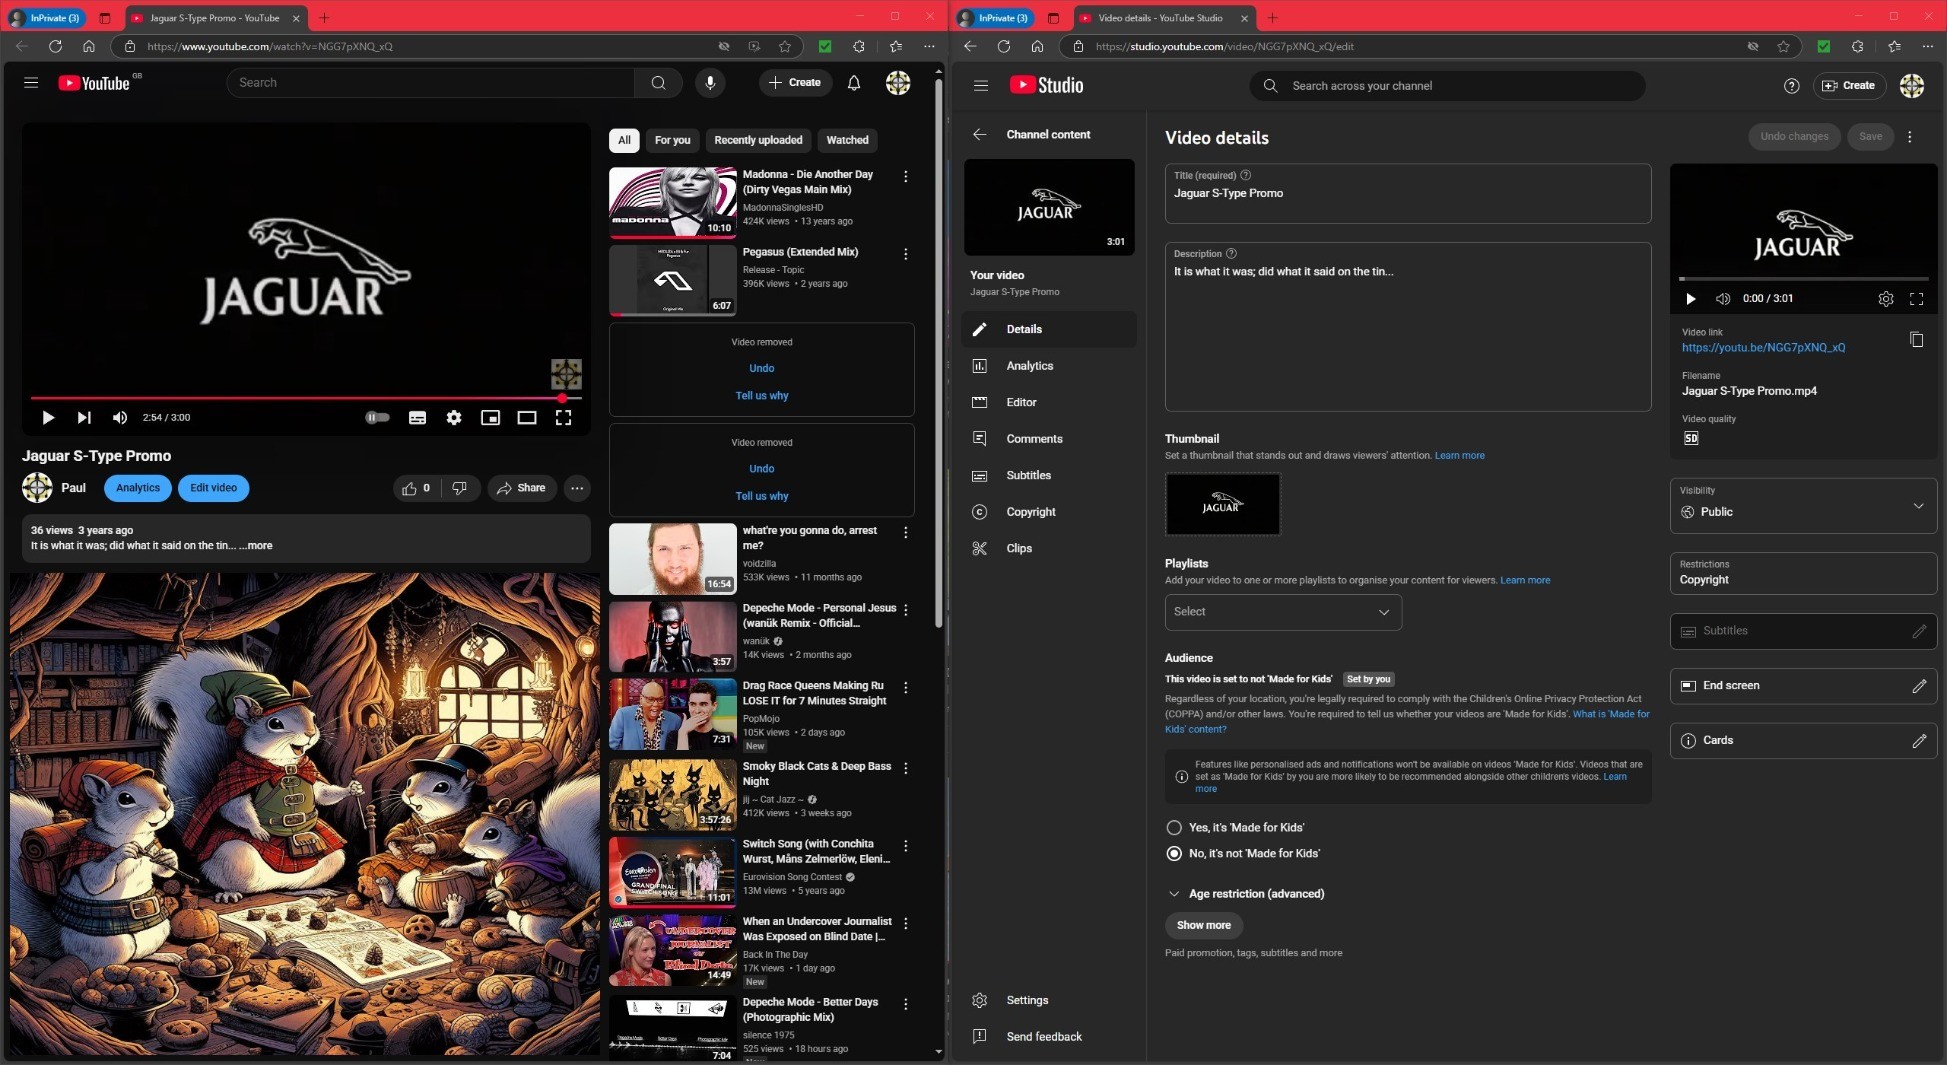Dislike the Jaguar S-Type Promo video
The width and height of the screenshot is (1947, 1065).
(460, 488)
